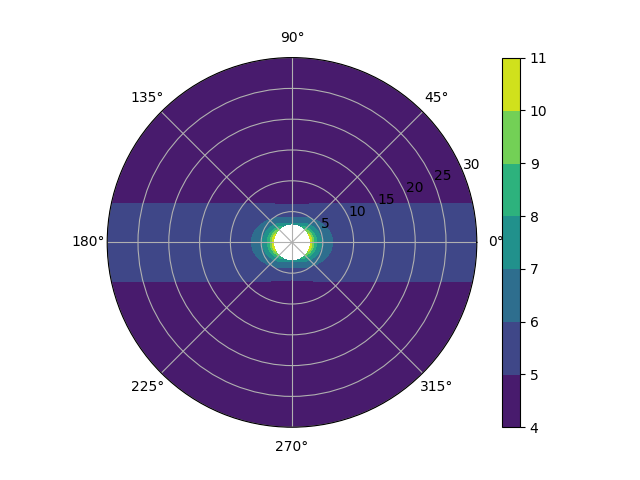
Task: Click the 0° angle label
Action: 496,242
